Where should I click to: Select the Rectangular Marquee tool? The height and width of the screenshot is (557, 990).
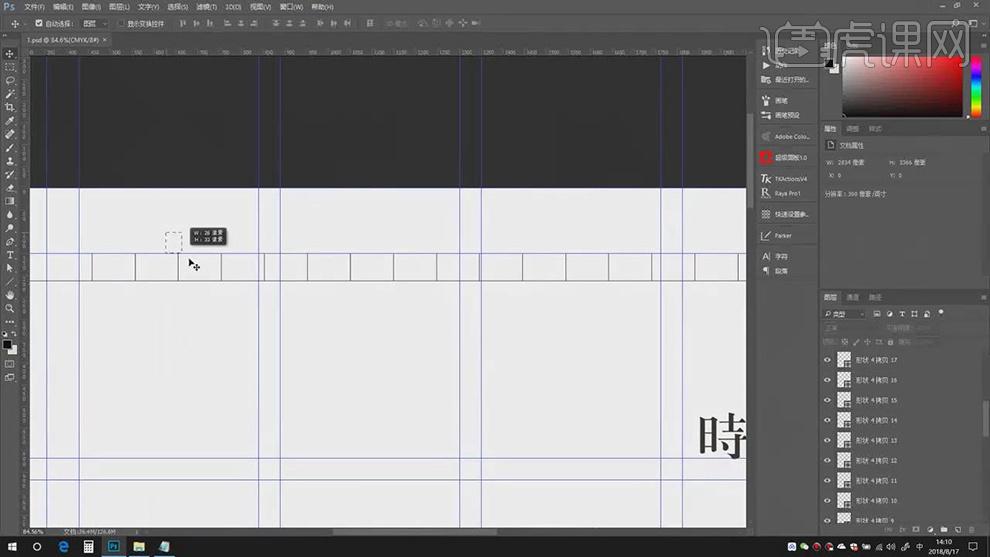point(9,67)
